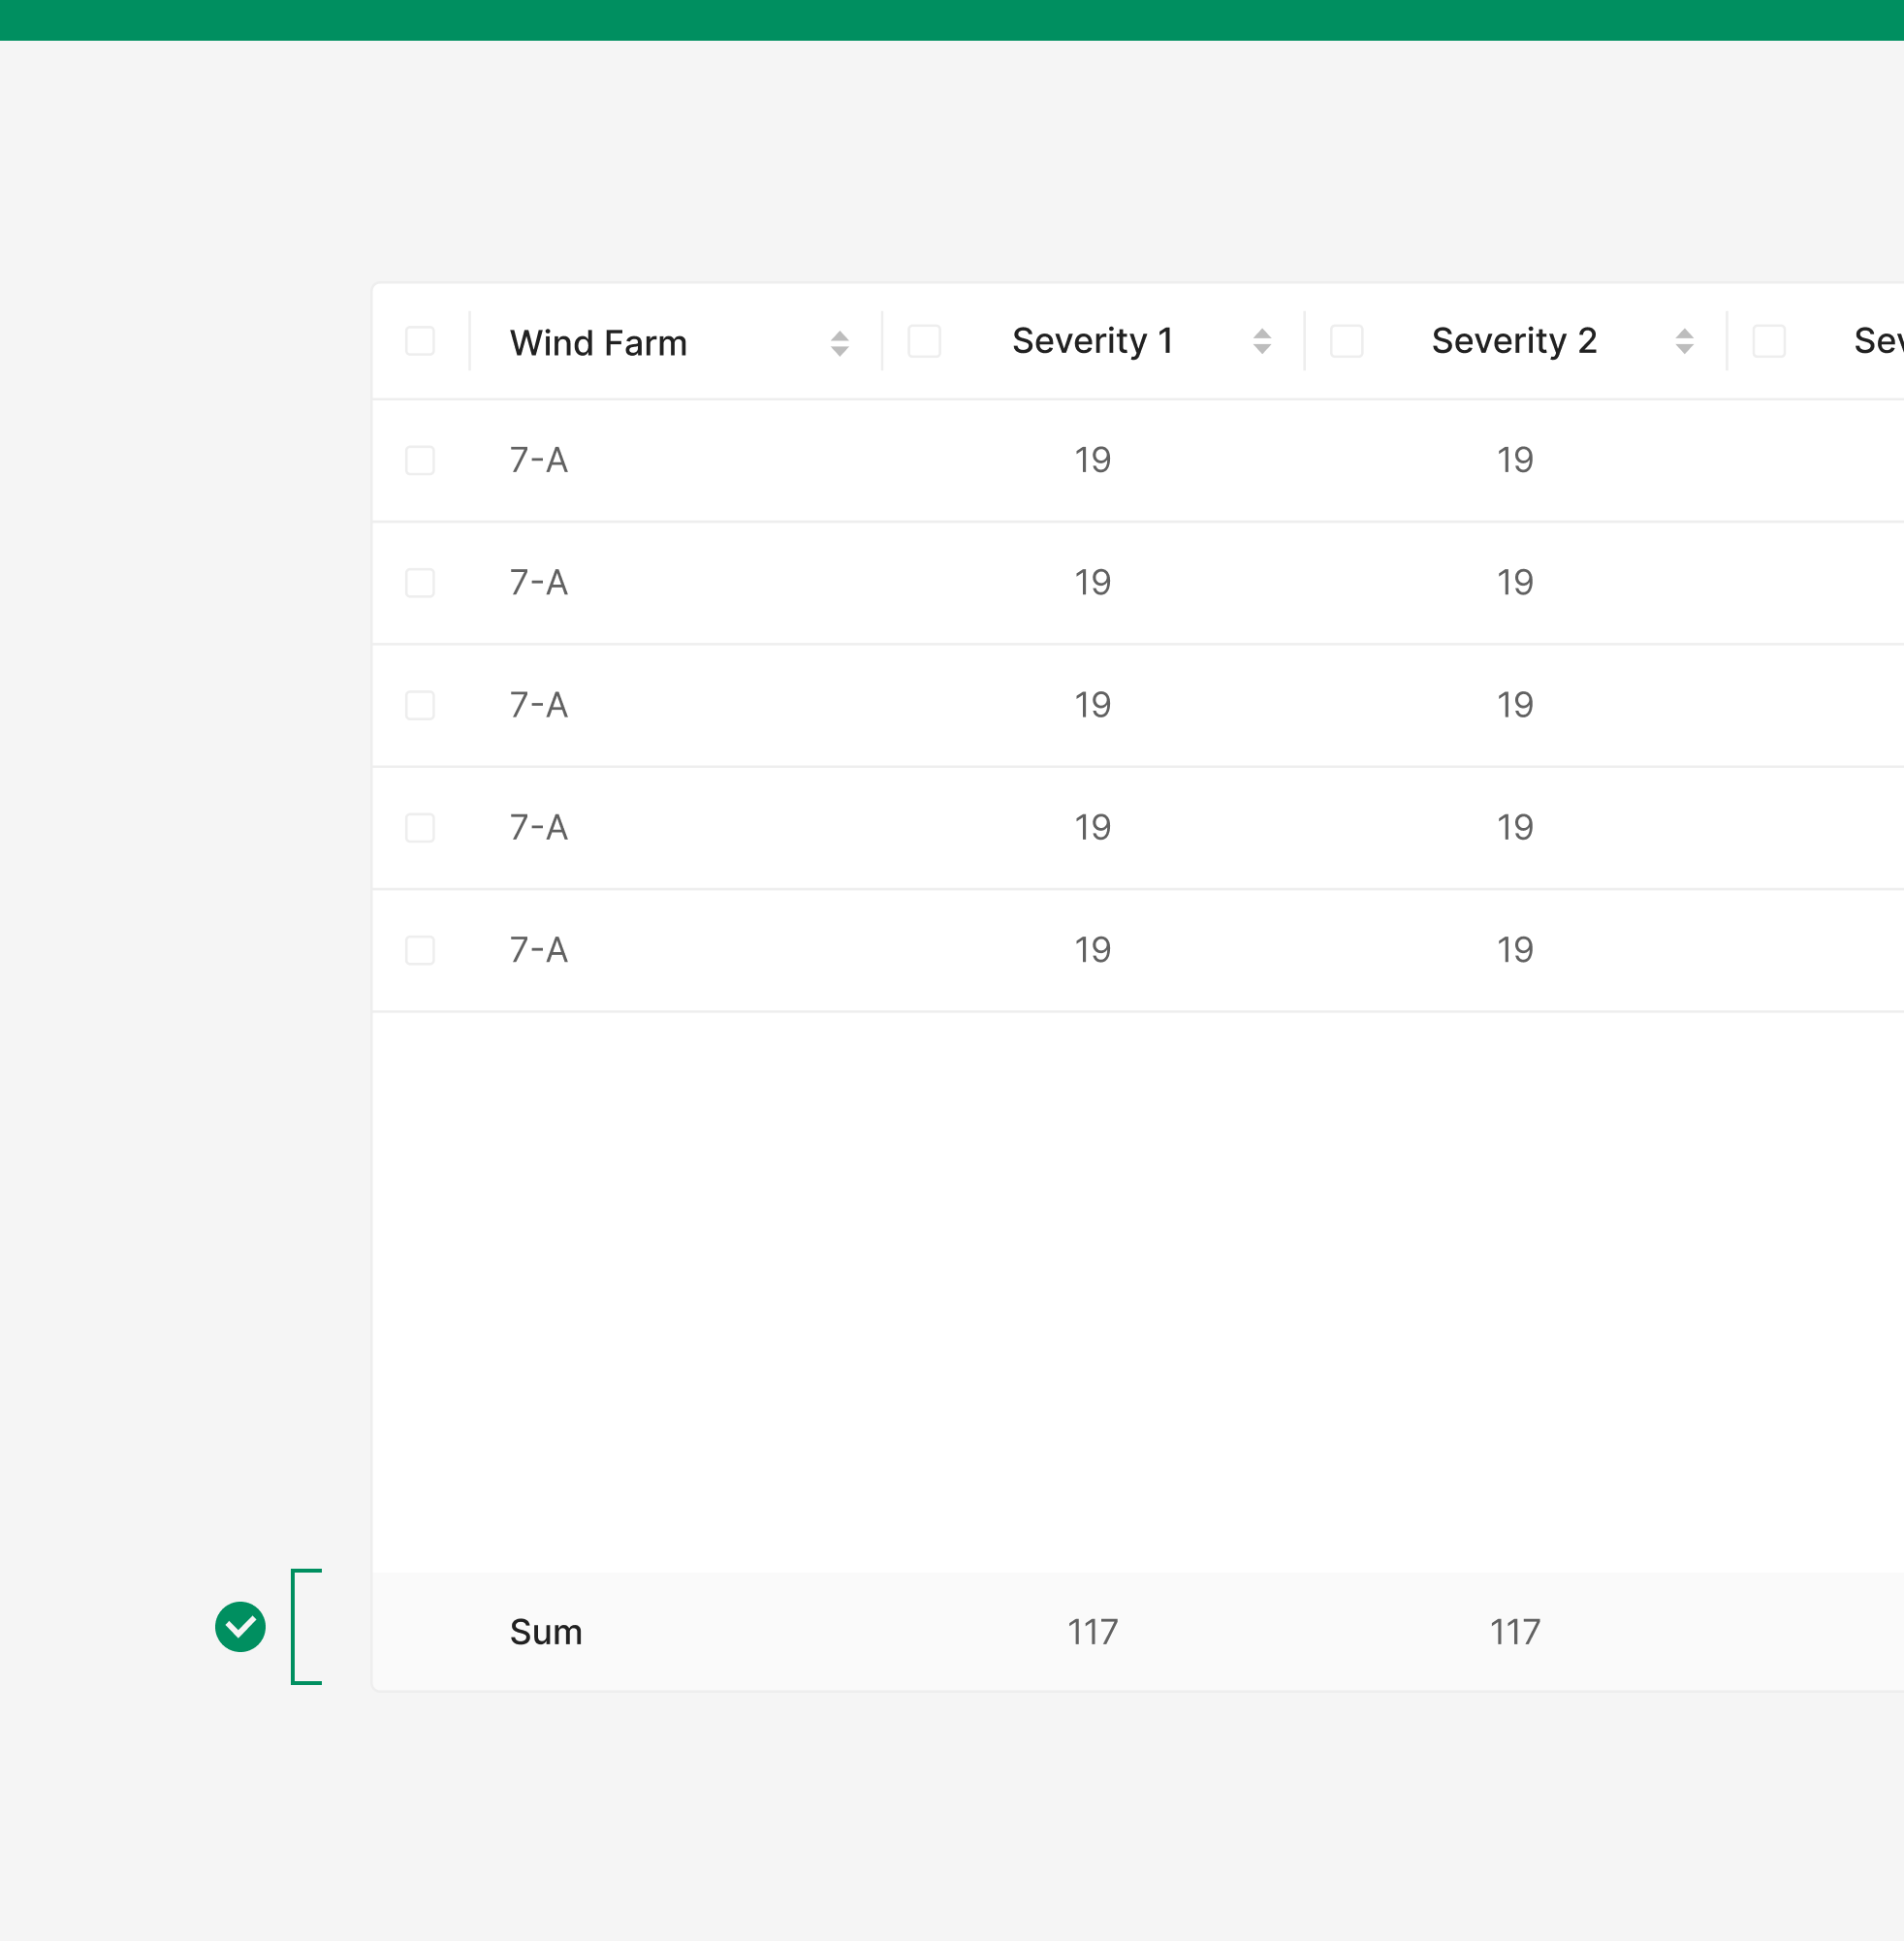Check the Severity 2 column checkbox
The height and width of the screenshot is (1941, 1904).
tap(1346, 341)
